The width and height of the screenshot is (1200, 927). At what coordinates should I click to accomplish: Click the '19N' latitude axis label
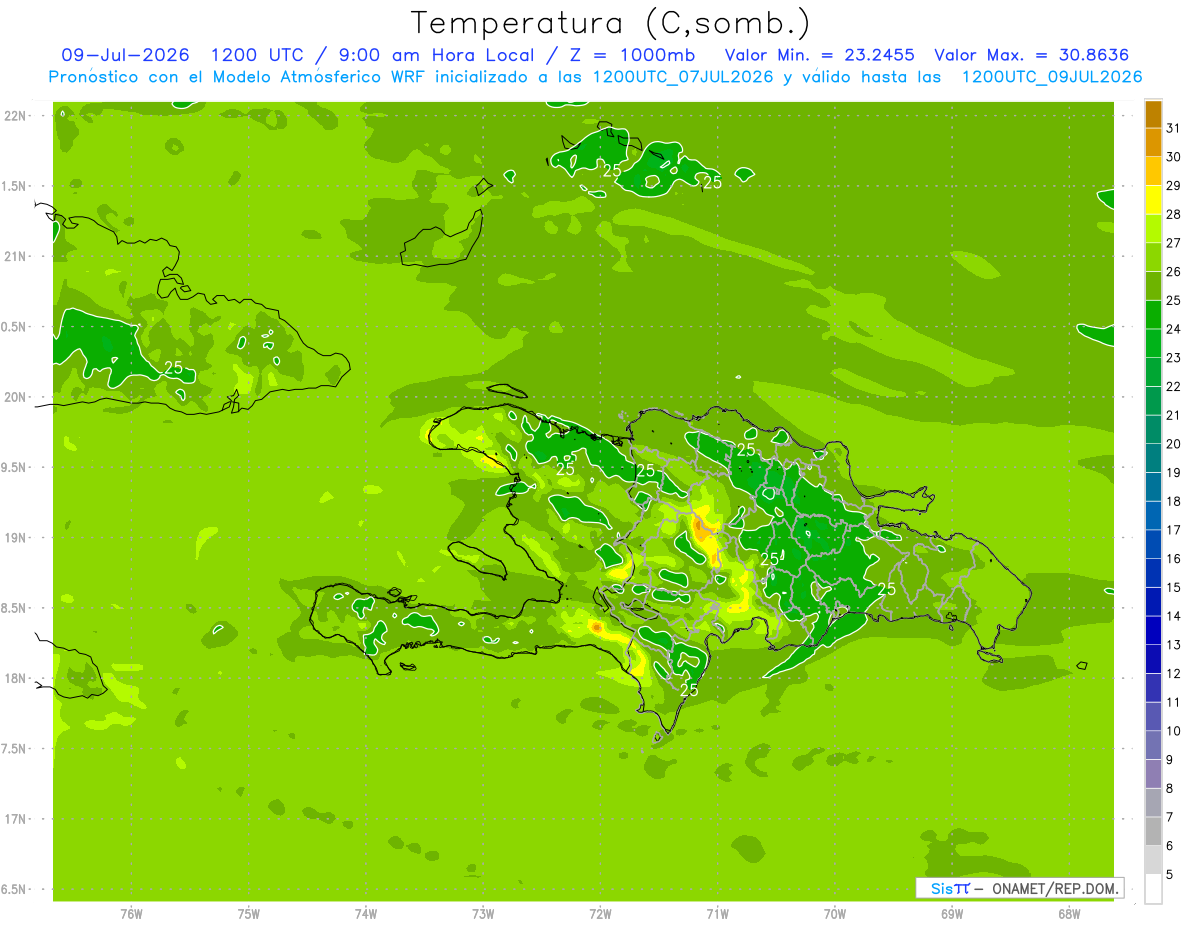16,537
